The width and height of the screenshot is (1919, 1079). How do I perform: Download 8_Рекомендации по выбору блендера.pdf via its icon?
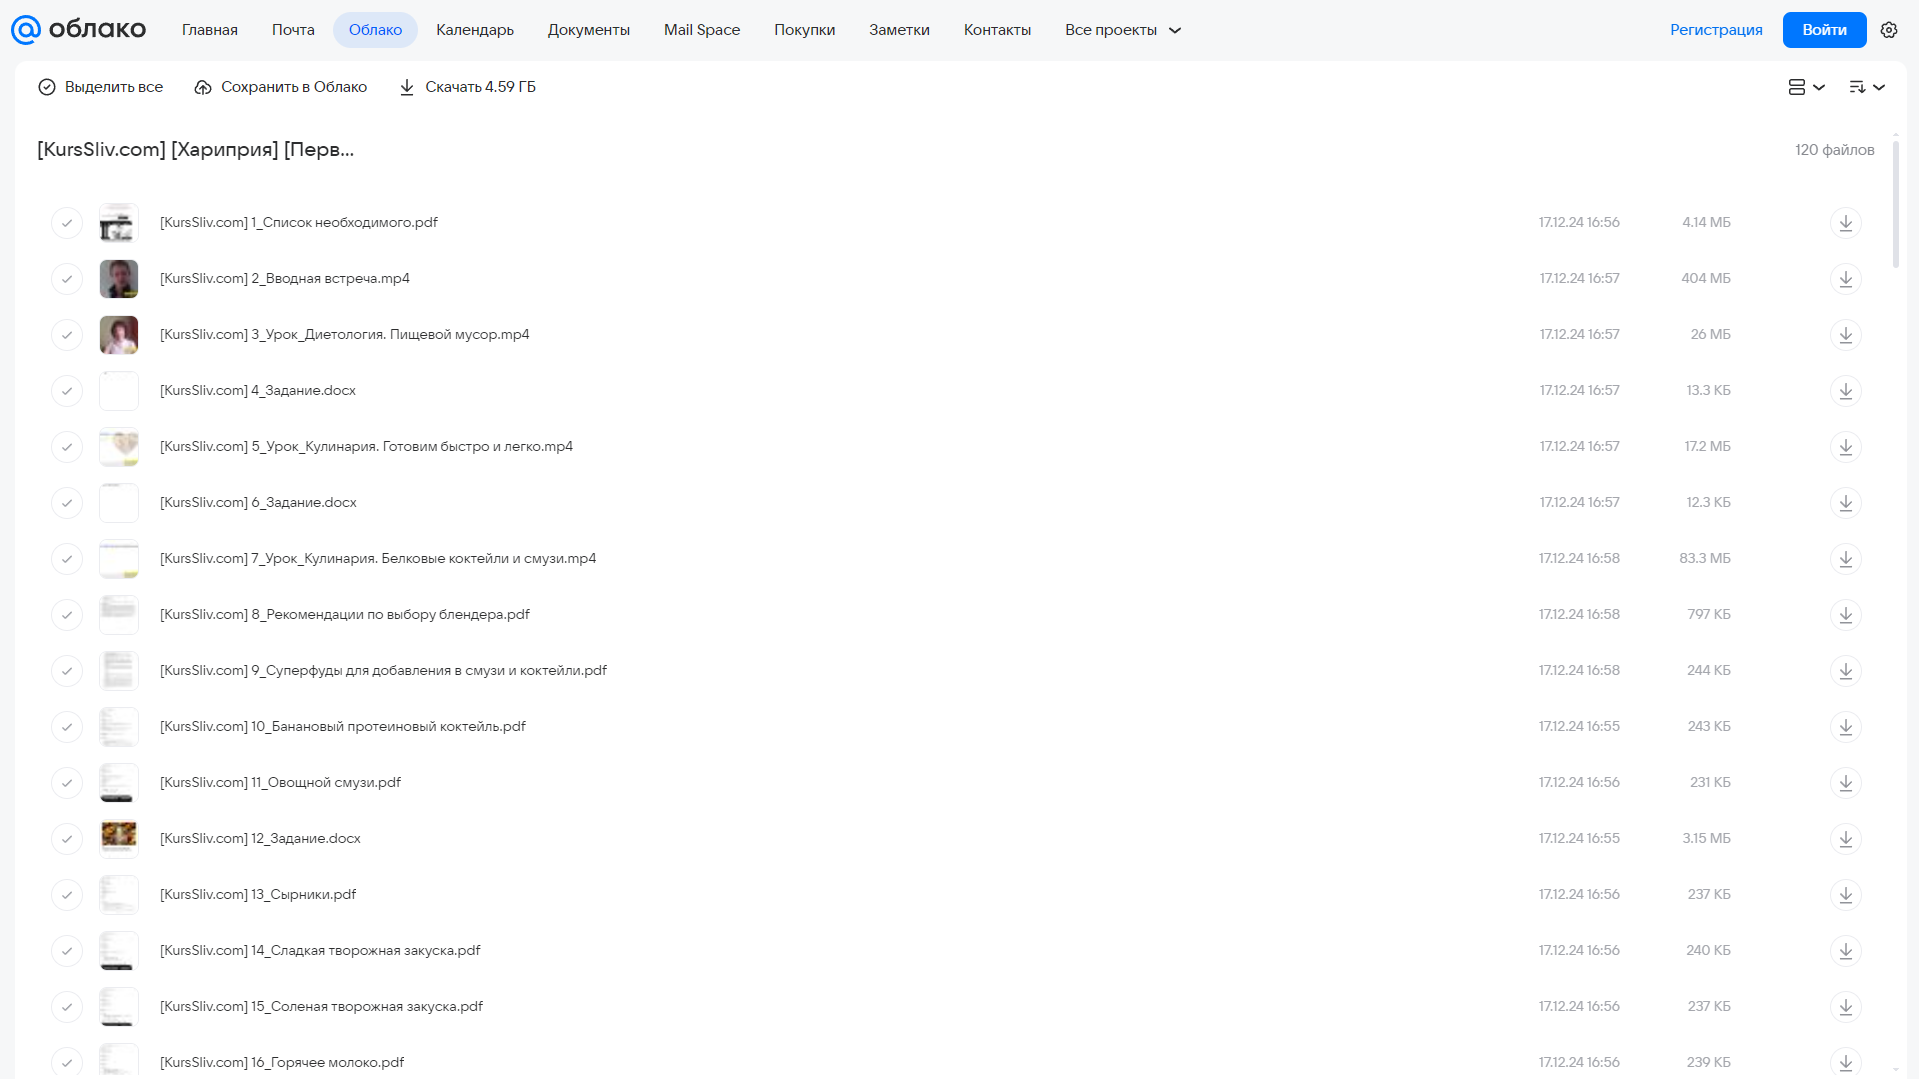point(1845,614)
